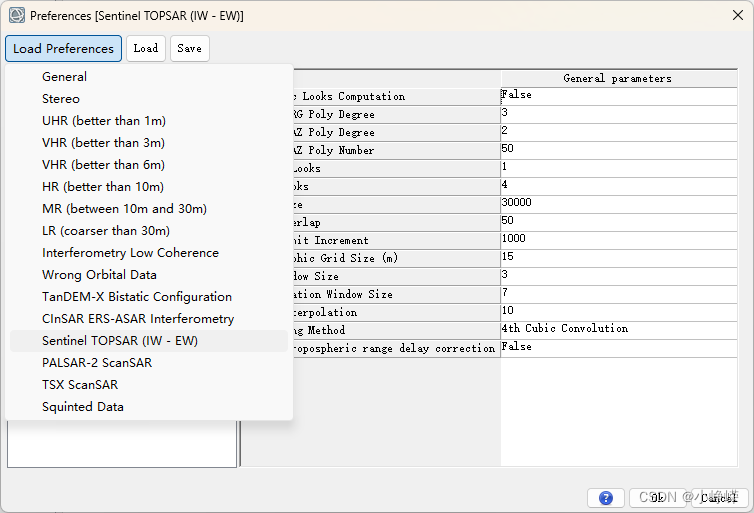
Task: Close the Preferences window
Action: (x=738, y=15)
